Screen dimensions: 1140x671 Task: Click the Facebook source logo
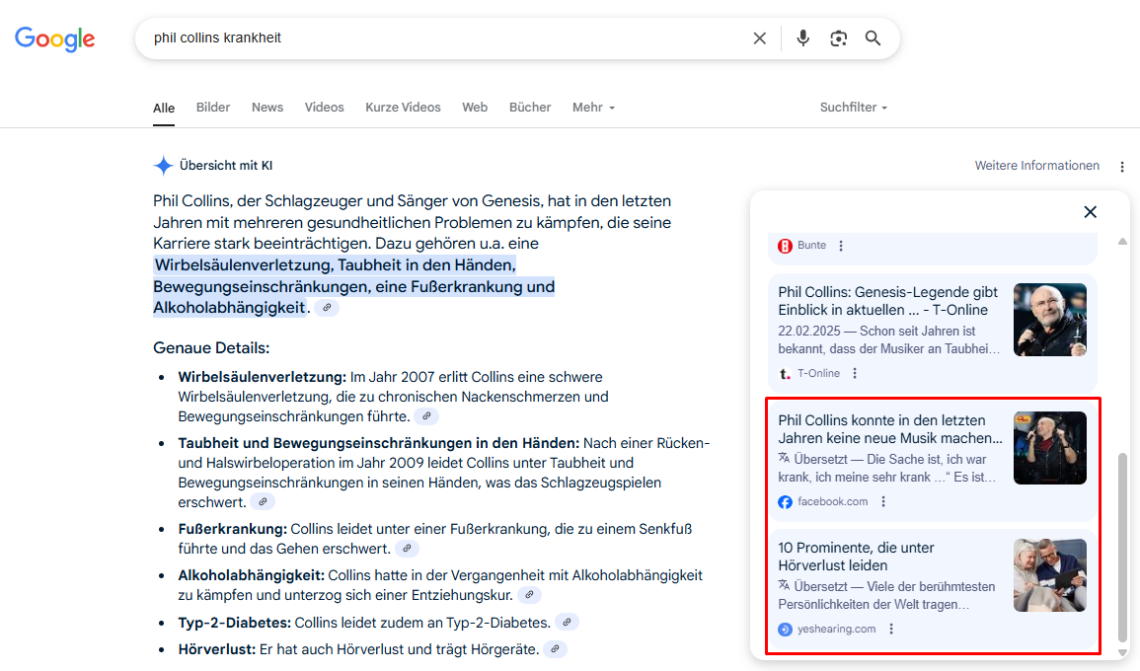[x=785, y=502]
